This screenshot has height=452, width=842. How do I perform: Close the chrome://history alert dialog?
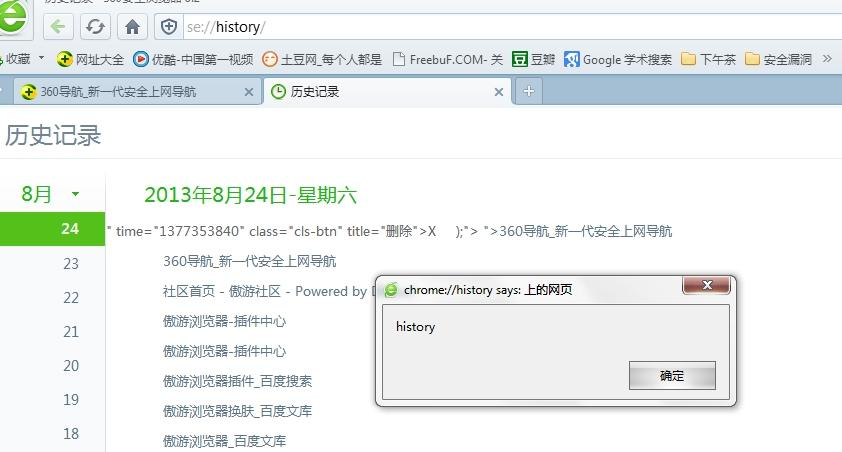(x=706, y=285)
